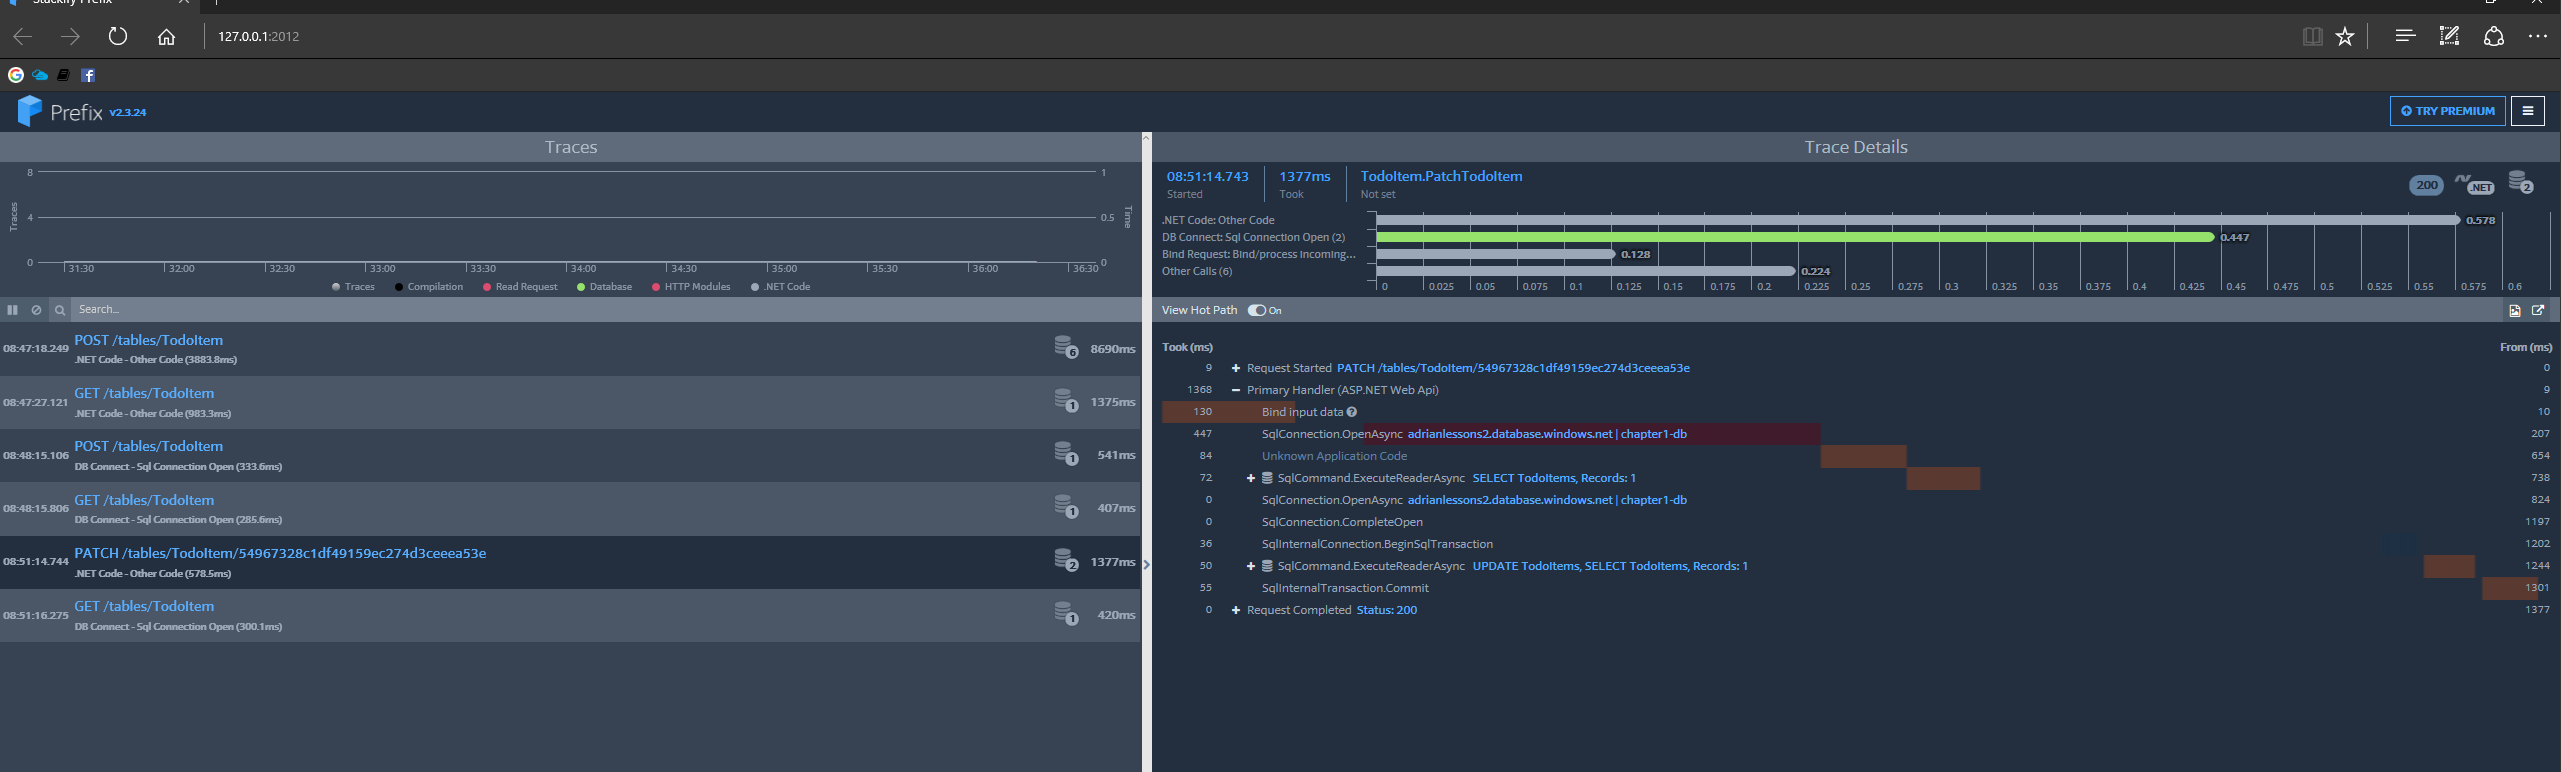Screen dimensions: 2561x772
Task: Click Status: 200 in Request Completed row
Action: point(1386,610)
